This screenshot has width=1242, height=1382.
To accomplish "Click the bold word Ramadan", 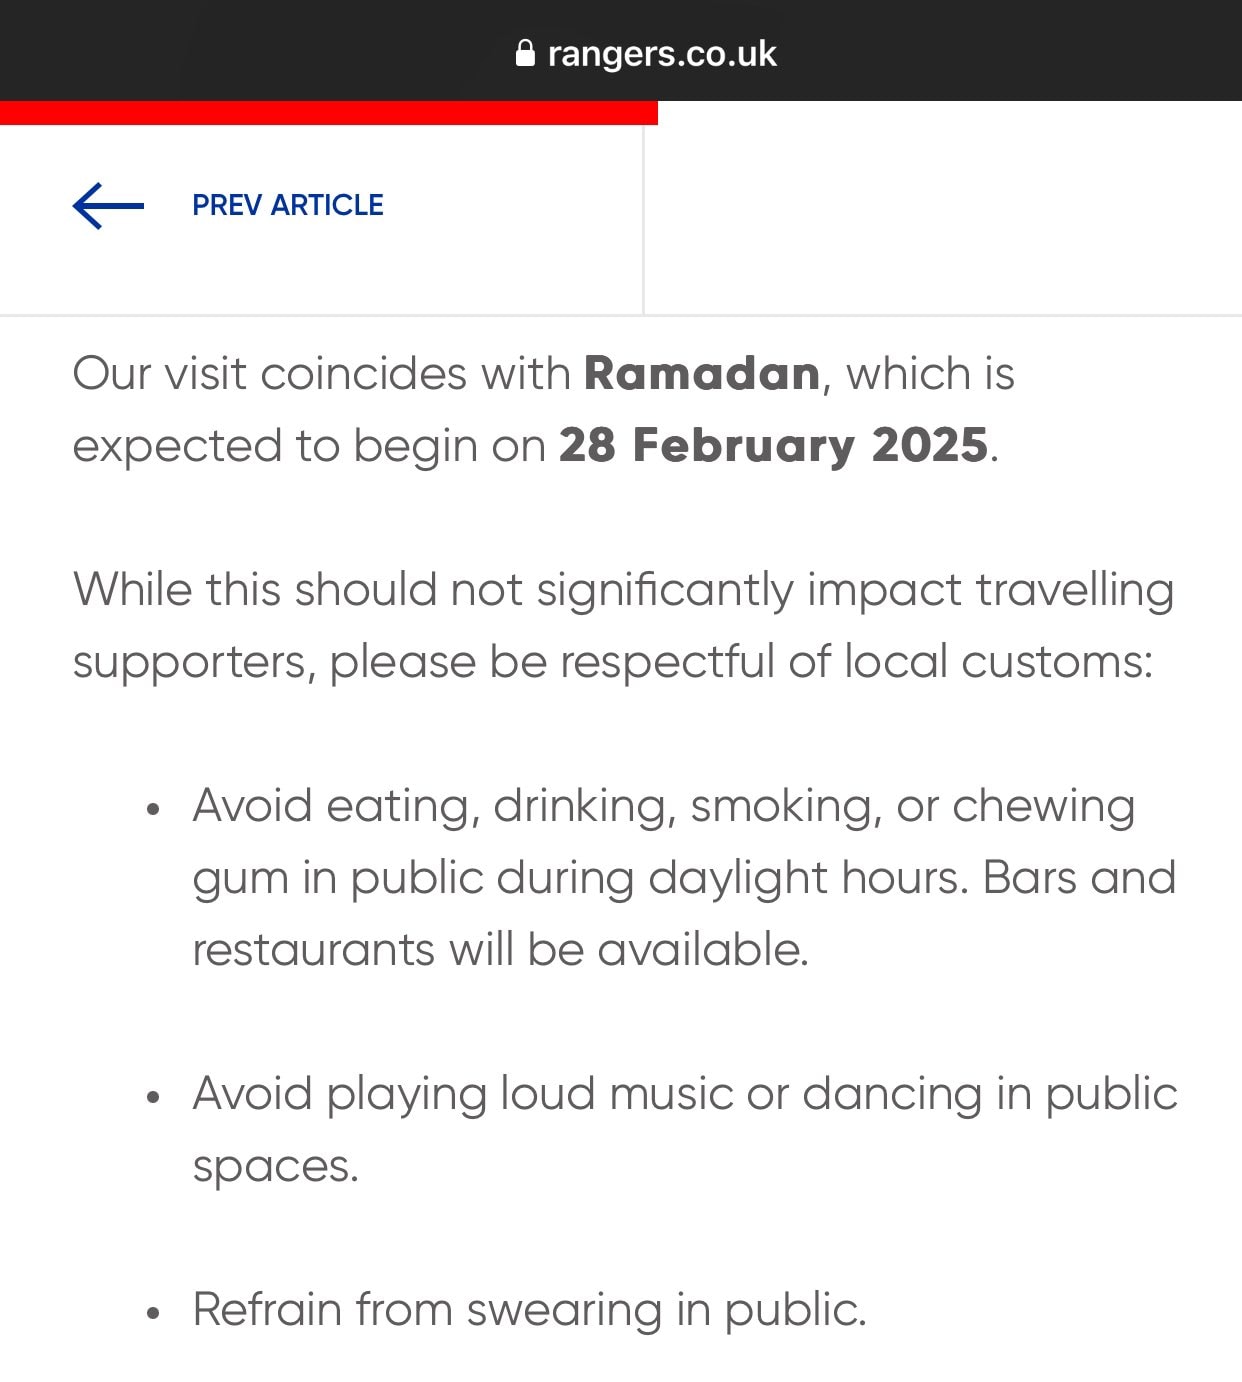I will [702, 374].
